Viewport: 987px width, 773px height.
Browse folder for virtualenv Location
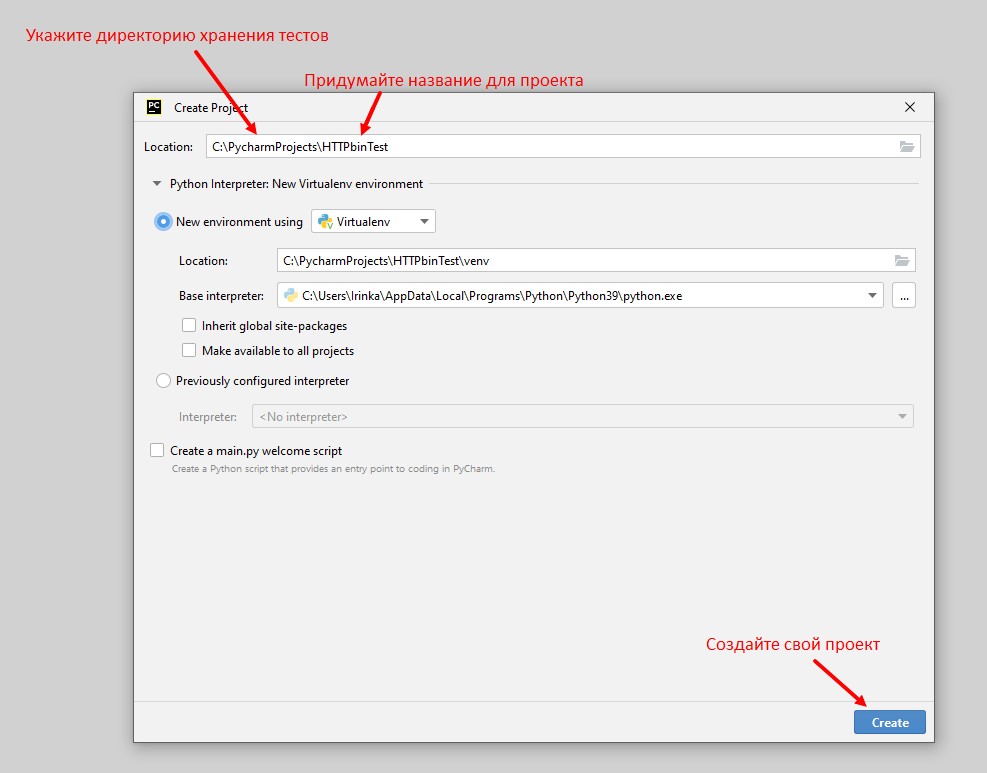902,261
